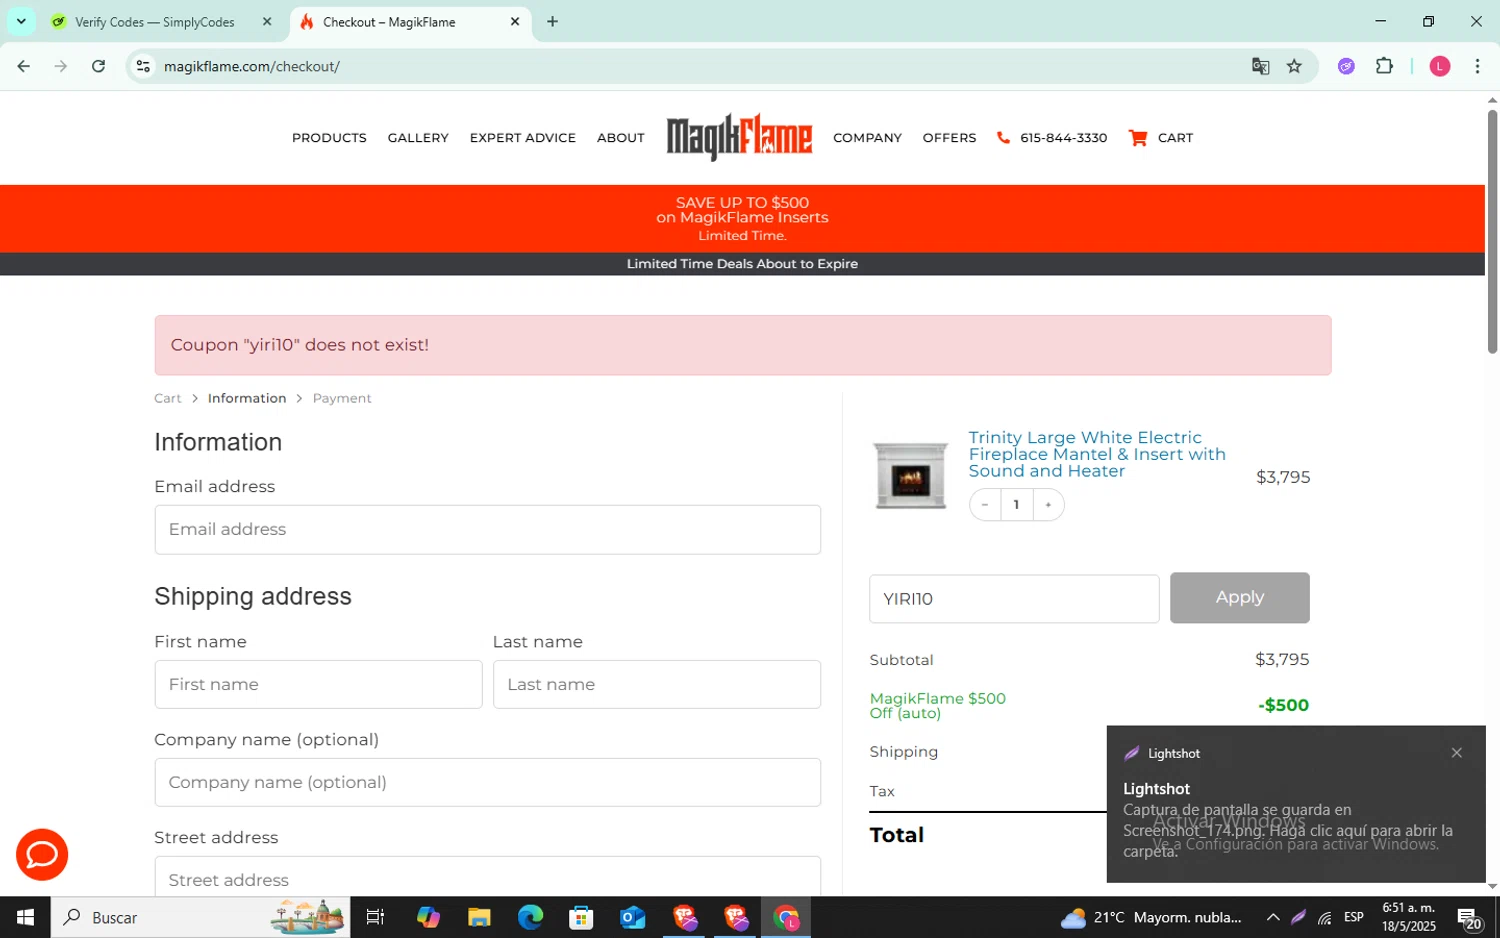Viewport: 1500px width, 938px height.
Task: Click Payment breadcrumb
Action: [342, 398]
